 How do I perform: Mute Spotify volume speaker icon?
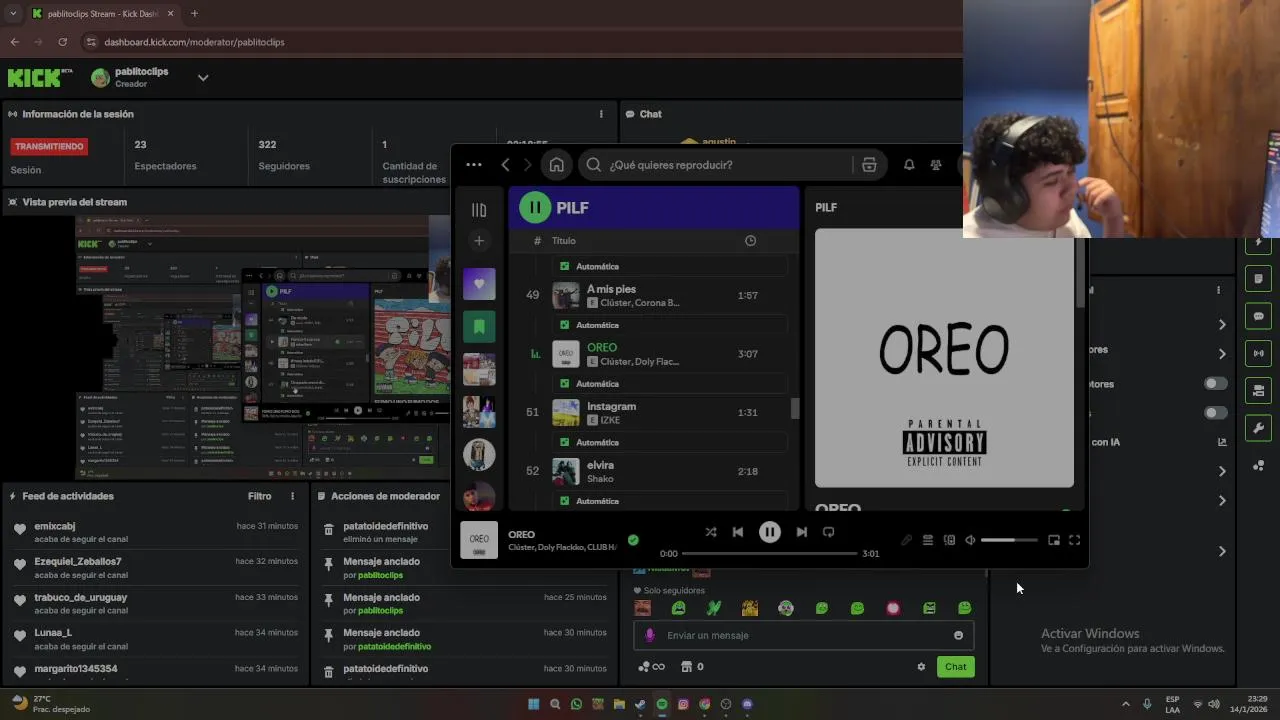coord(970,540)
